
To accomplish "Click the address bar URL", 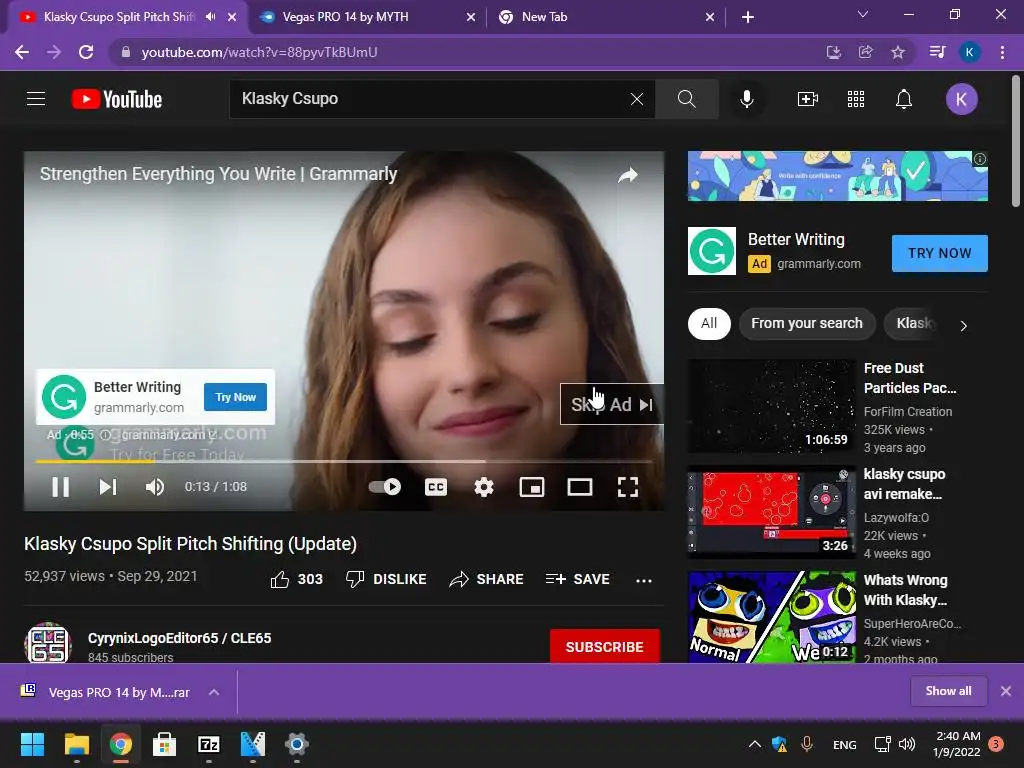I will pyautogui.click(x=259, y=52).
